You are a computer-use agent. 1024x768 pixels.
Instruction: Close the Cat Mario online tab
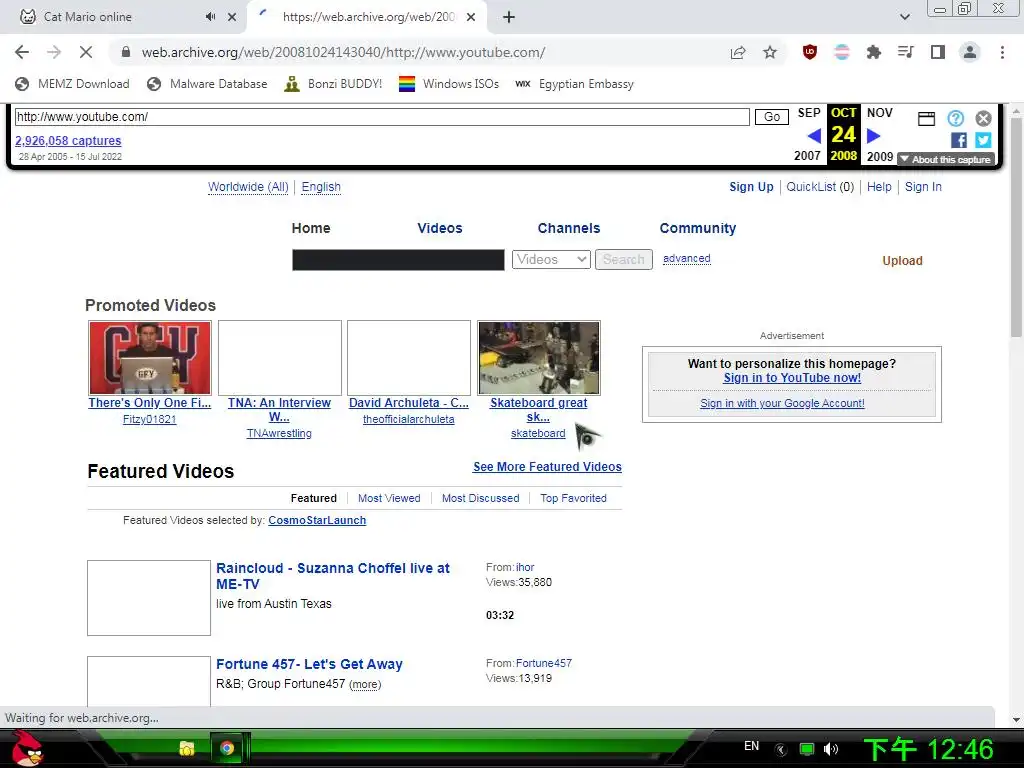pyautogui.click(x=232, y=17)
